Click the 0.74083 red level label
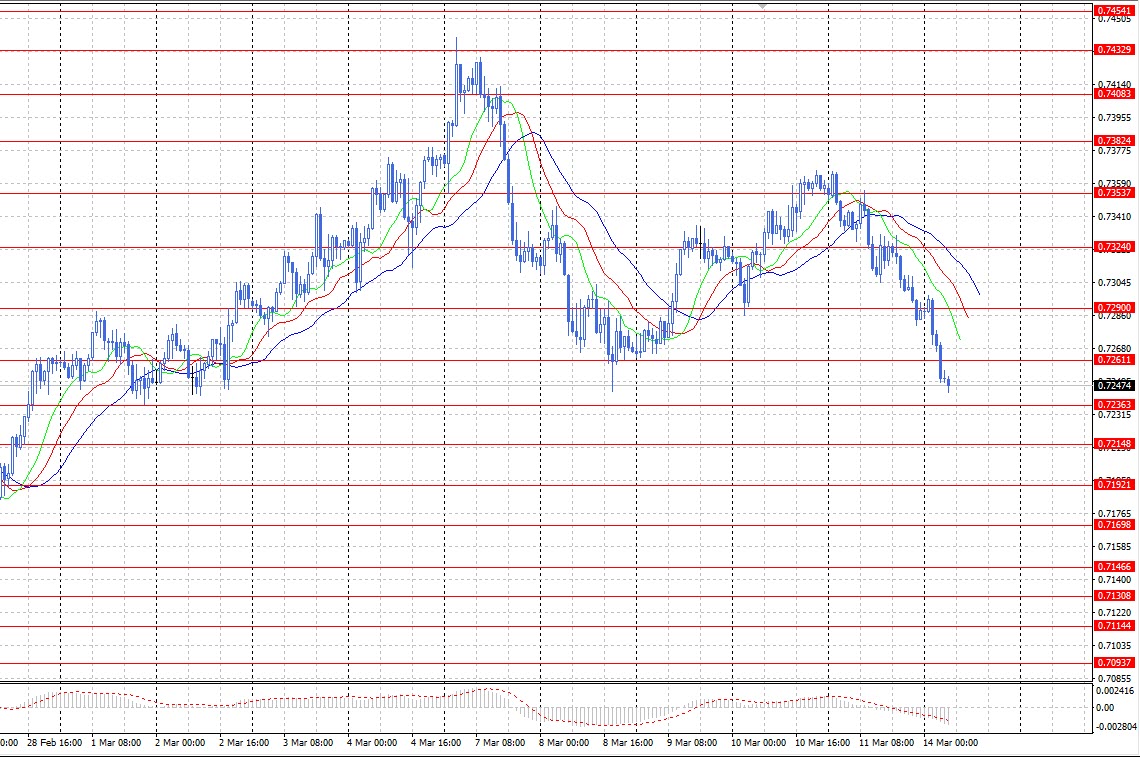The width and height of the screenshot is (1140, 757). 1114,94
